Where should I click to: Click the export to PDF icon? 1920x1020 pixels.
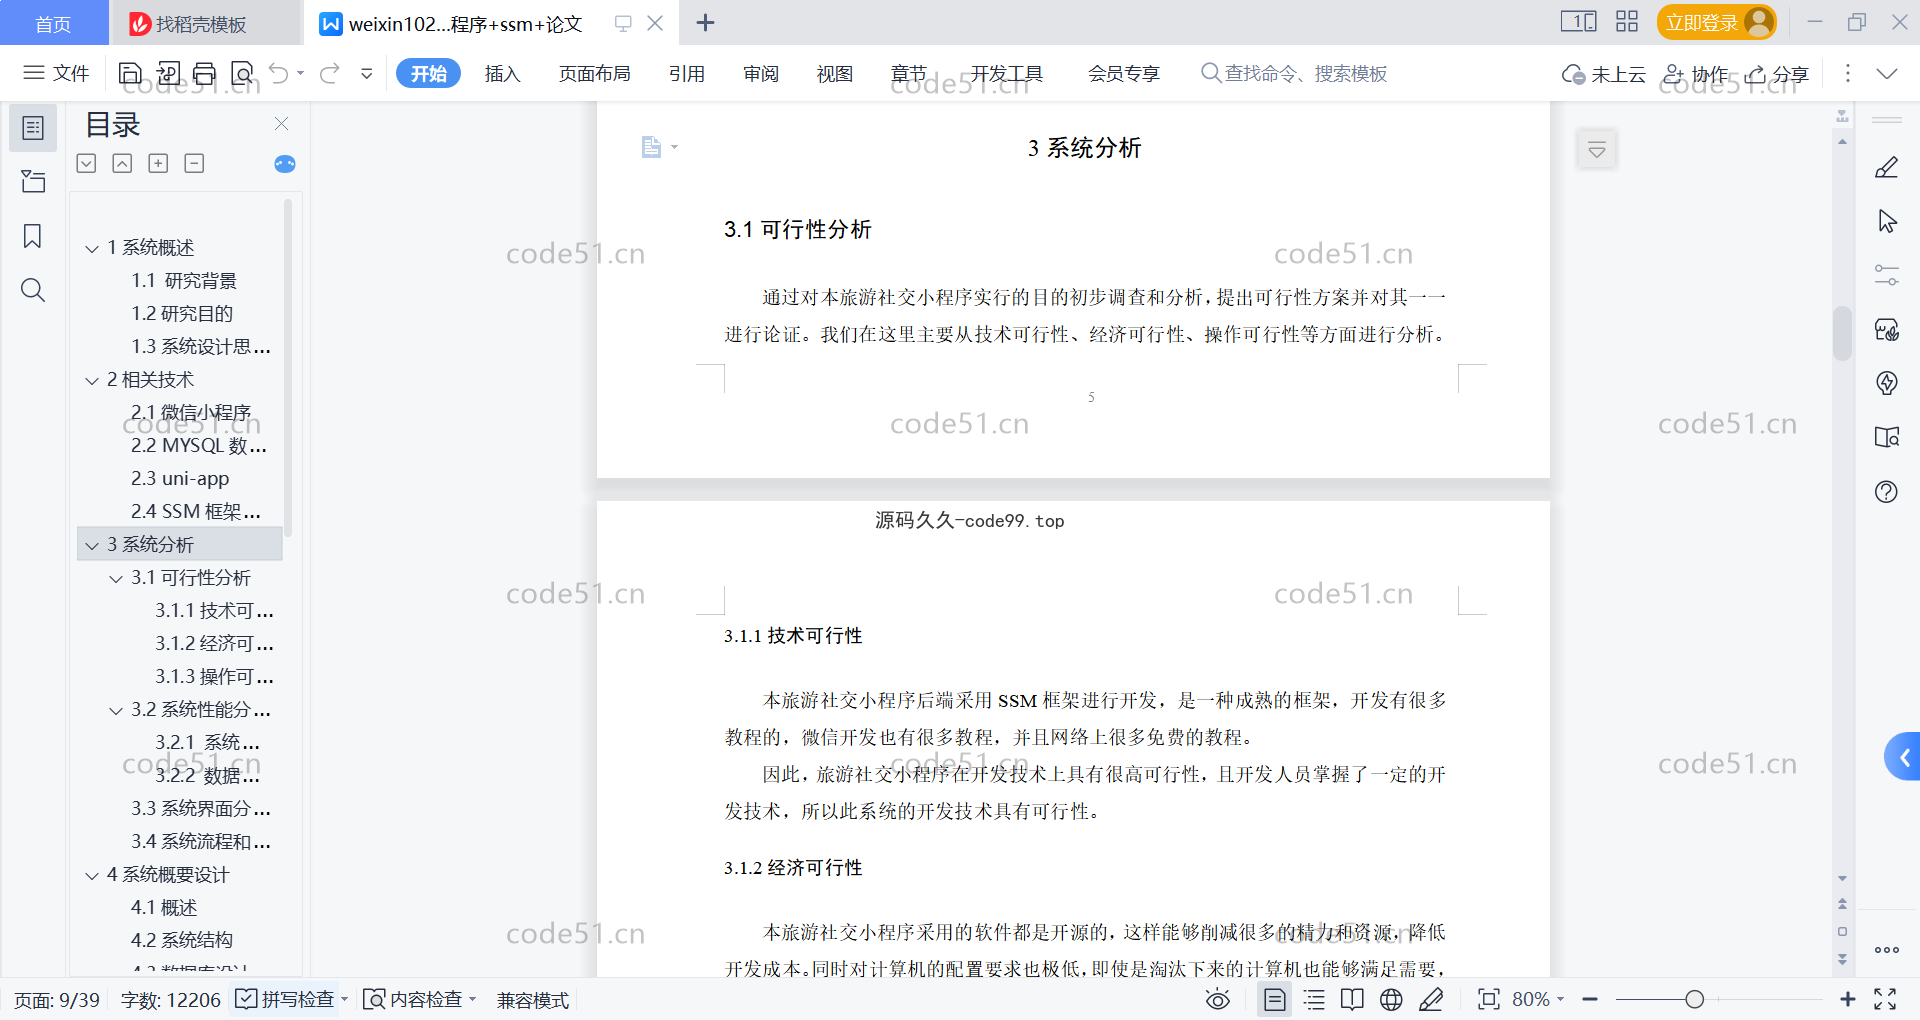tap(168, 73)
